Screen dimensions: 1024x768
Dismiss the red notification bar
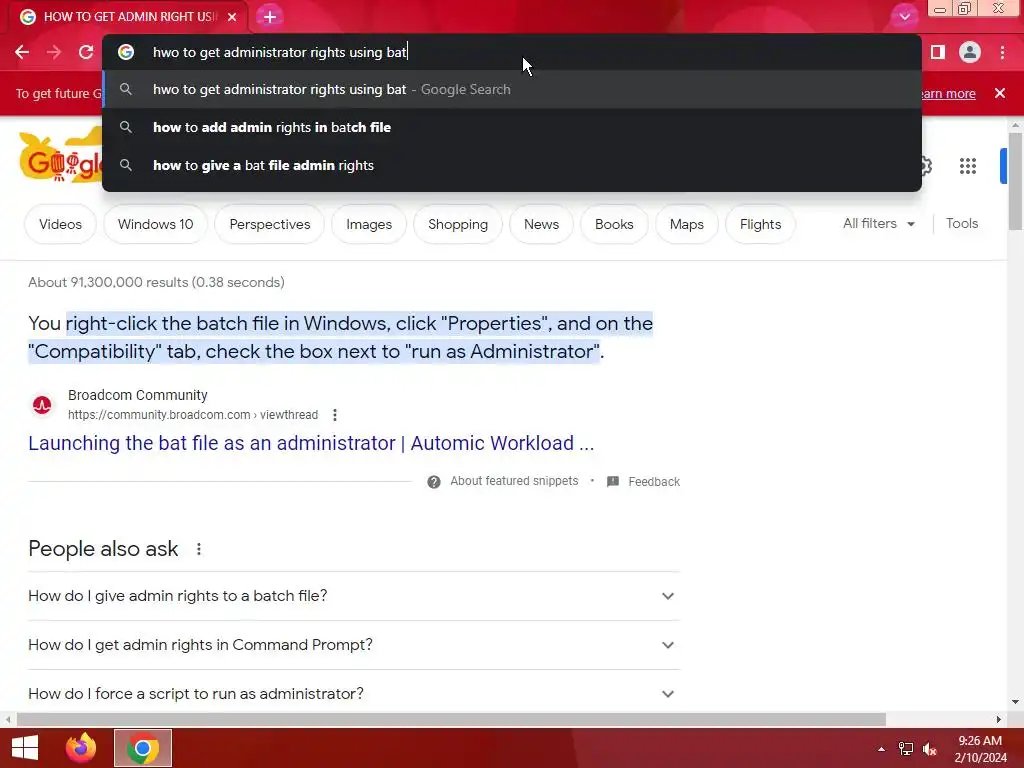click(x=999, y=93)
